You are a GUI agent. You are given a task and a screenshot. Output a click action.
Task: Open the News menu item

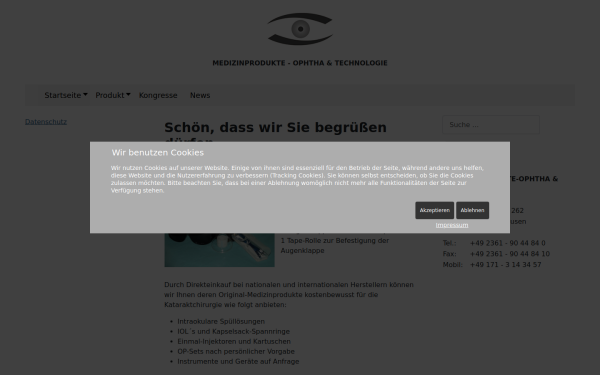(200, 95)
